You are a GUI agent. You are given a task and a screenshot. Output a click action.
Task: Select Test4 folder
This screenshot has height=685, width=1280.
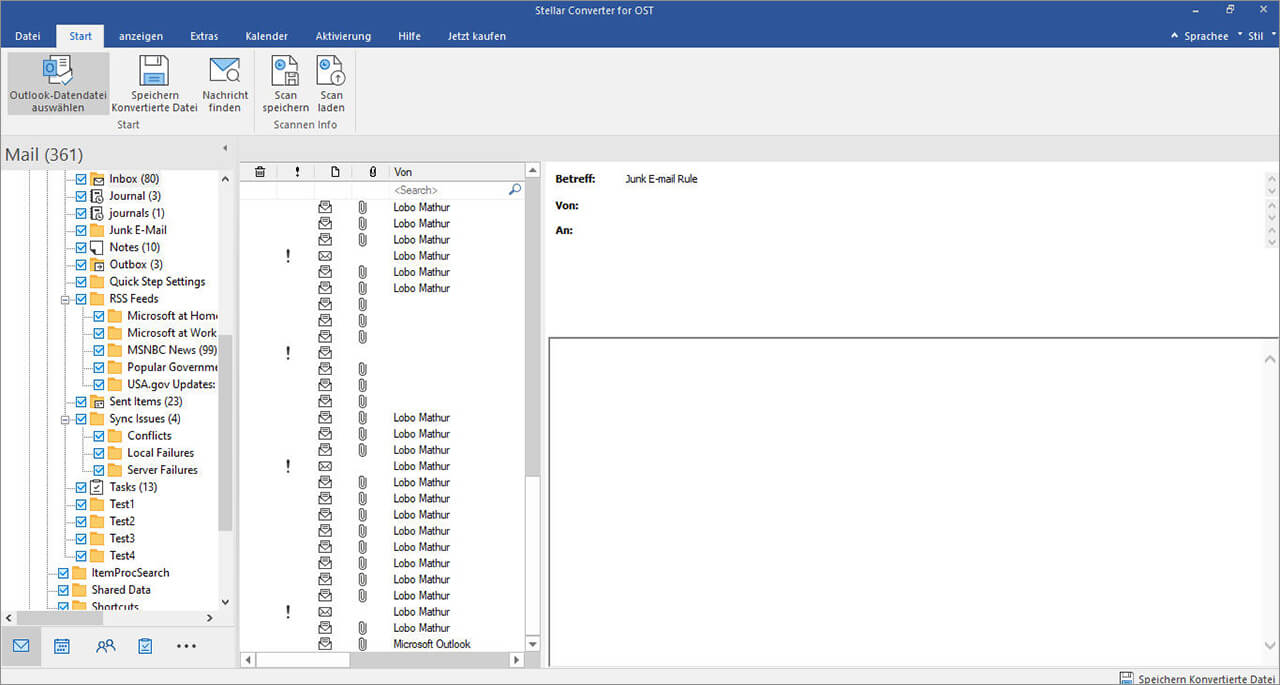click(x=121, y=555)
